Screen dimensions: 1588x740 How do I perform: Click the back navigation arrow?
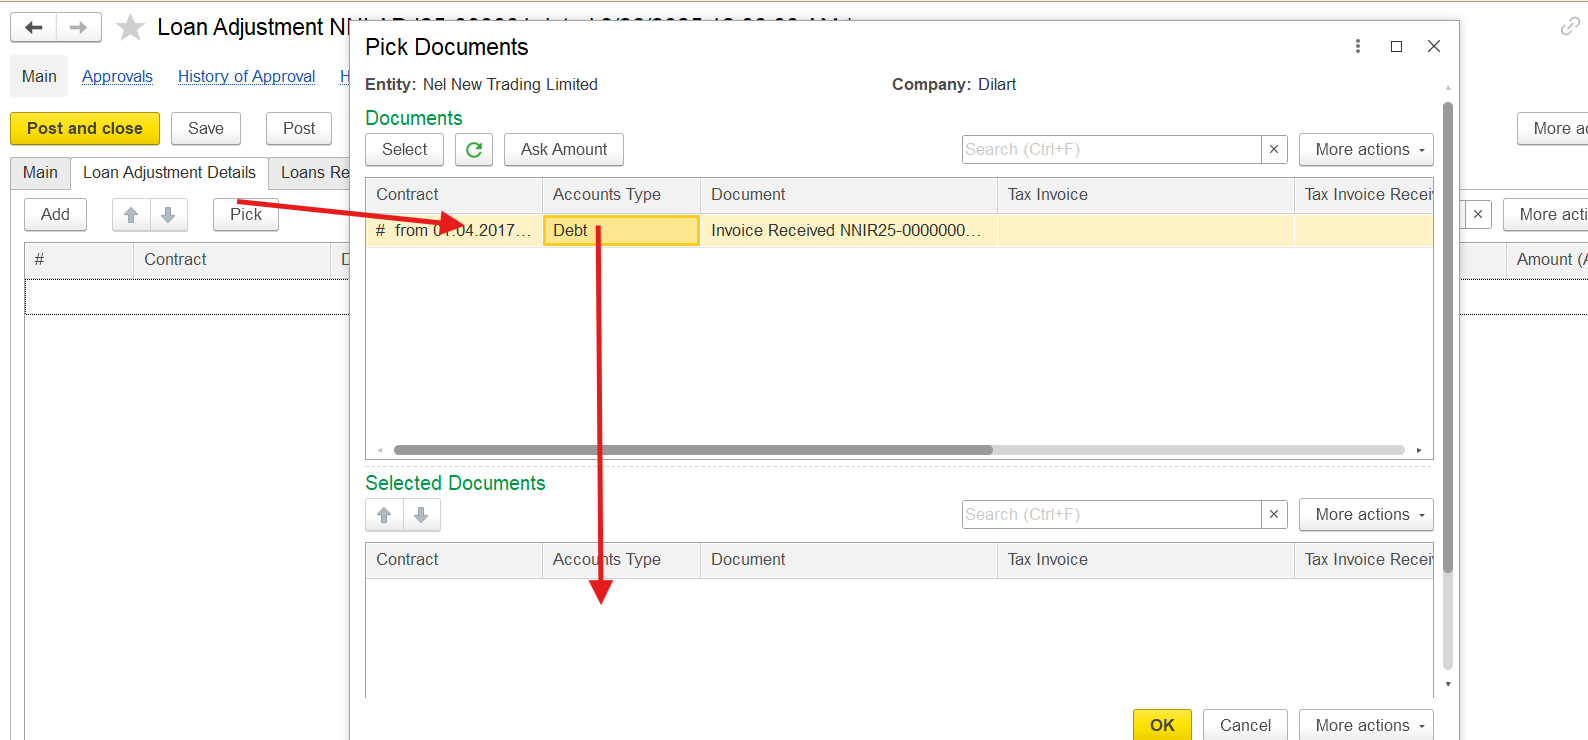[x=33, y=27]
